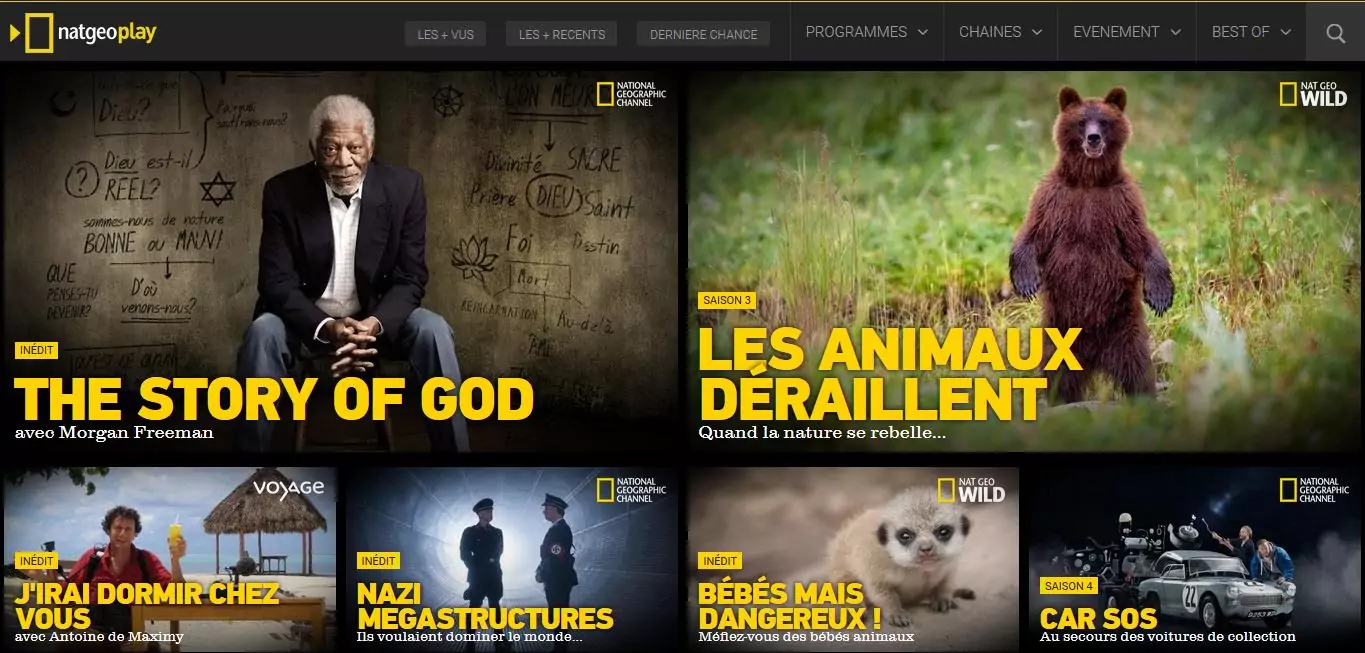Click National Geographic Channel logo on Car SOS tile
The height and width of the screenshot is (653, 1365).
(1314, 490)
